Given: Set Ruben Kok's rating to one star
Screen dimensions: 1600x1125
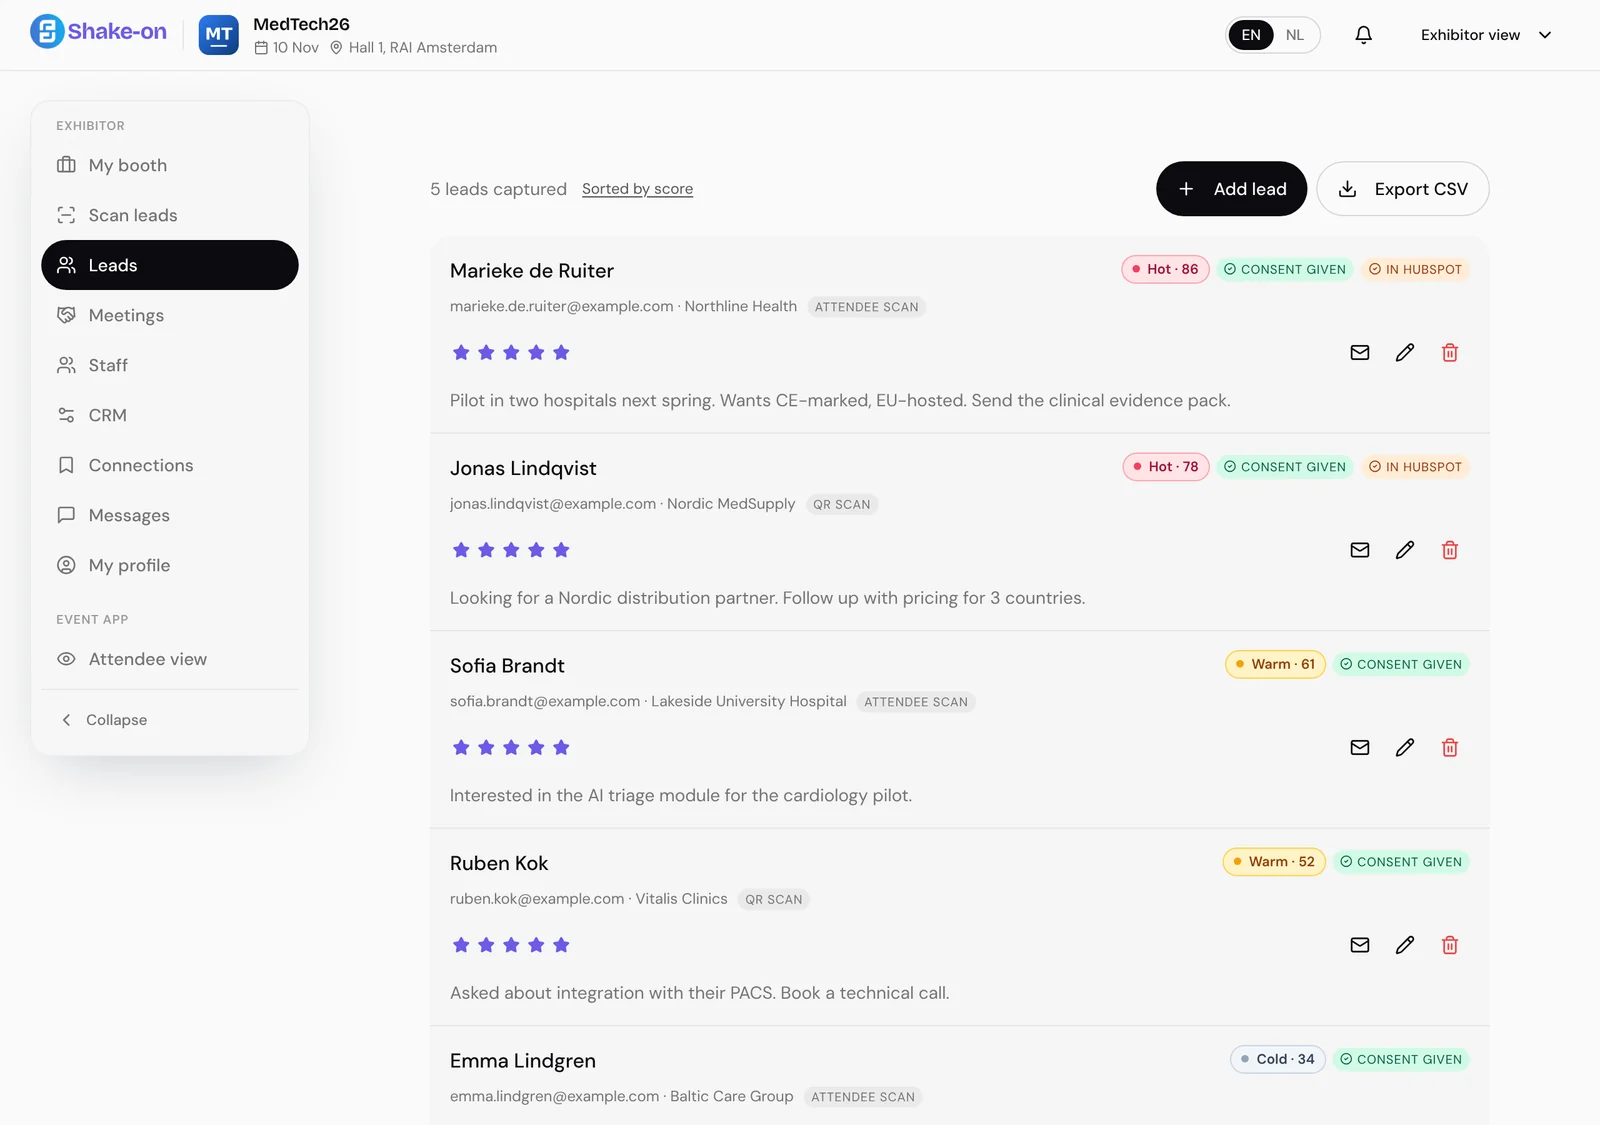Looking at the screenshot, I should click(461, 945).
